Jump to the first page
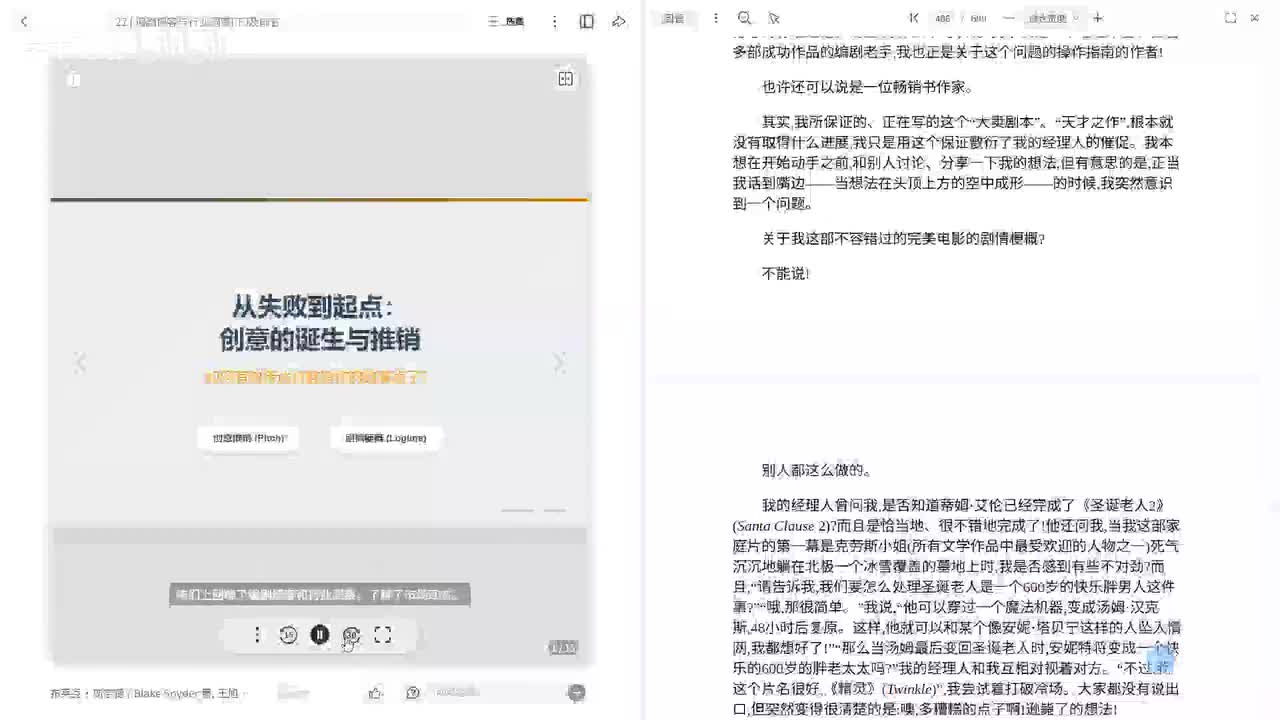The image size is (1280, 720). coord(914,18)
